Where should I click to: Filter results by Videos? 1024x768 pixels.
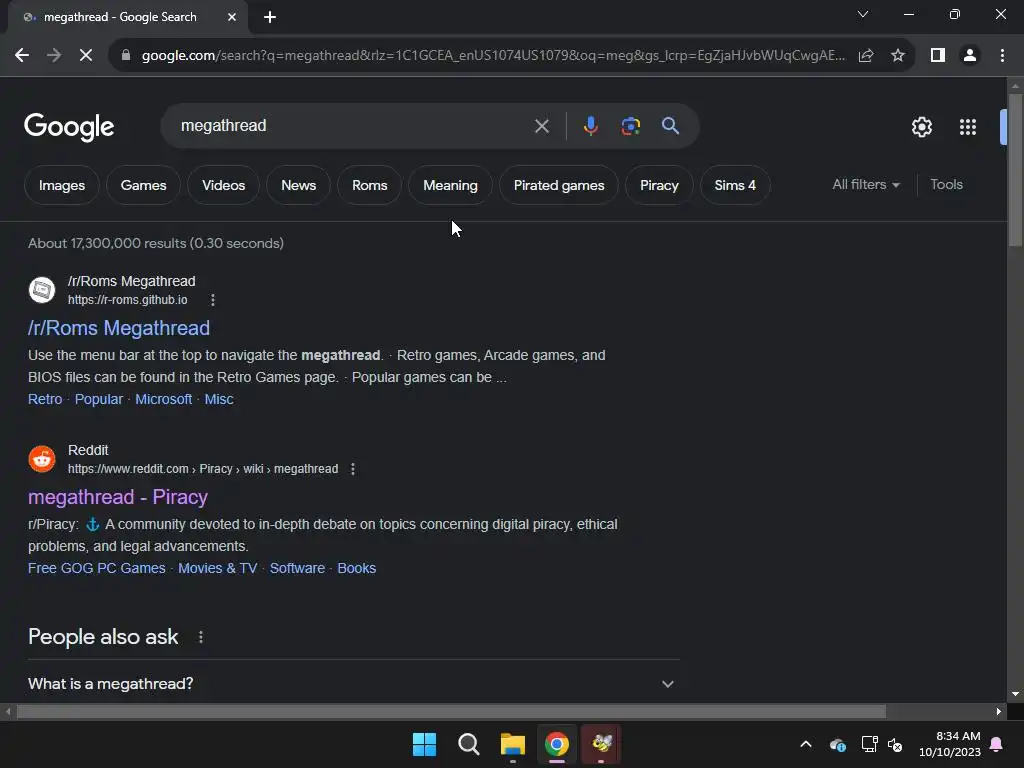(223, 185)
